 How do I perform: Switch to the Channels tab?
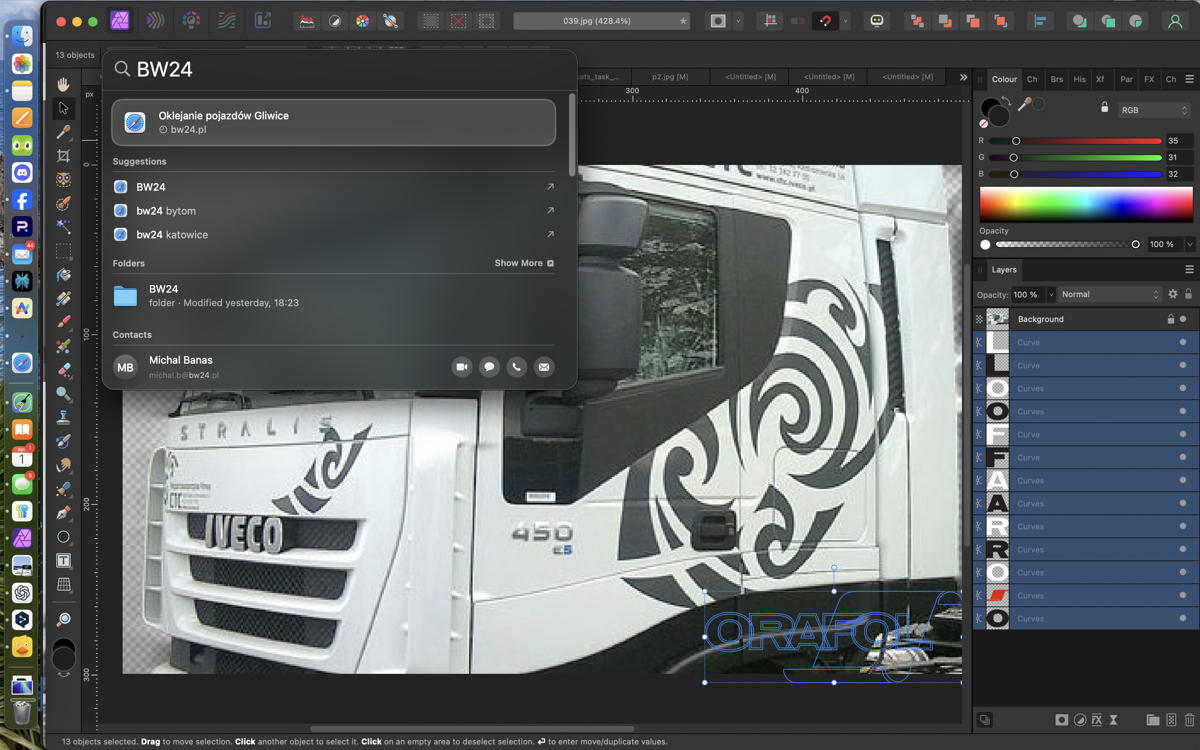1032,79
